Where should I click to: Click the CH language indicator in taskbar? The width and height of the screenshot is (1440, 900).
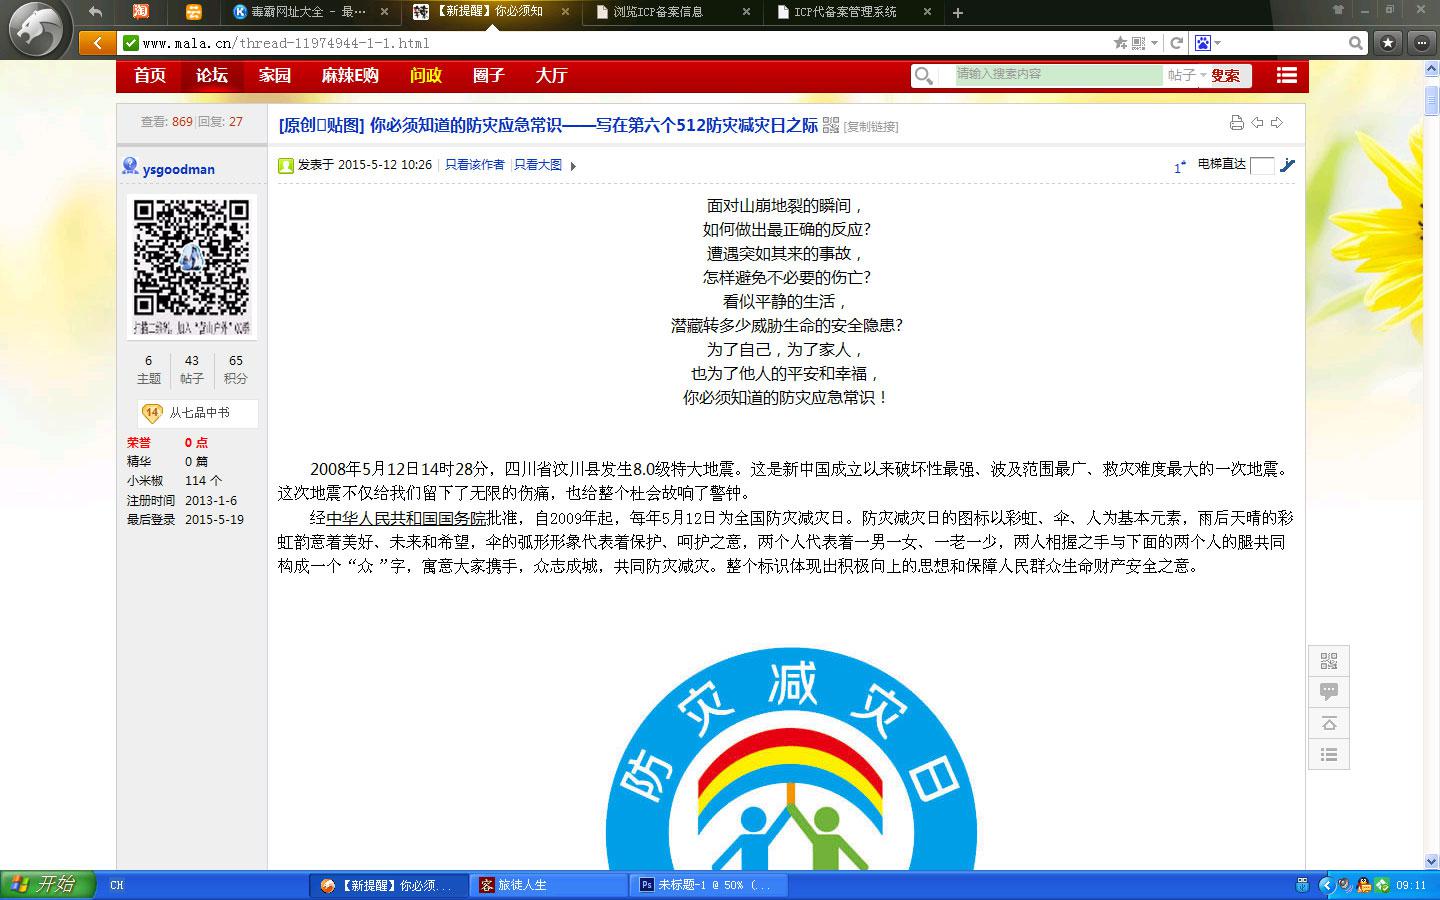117,885
